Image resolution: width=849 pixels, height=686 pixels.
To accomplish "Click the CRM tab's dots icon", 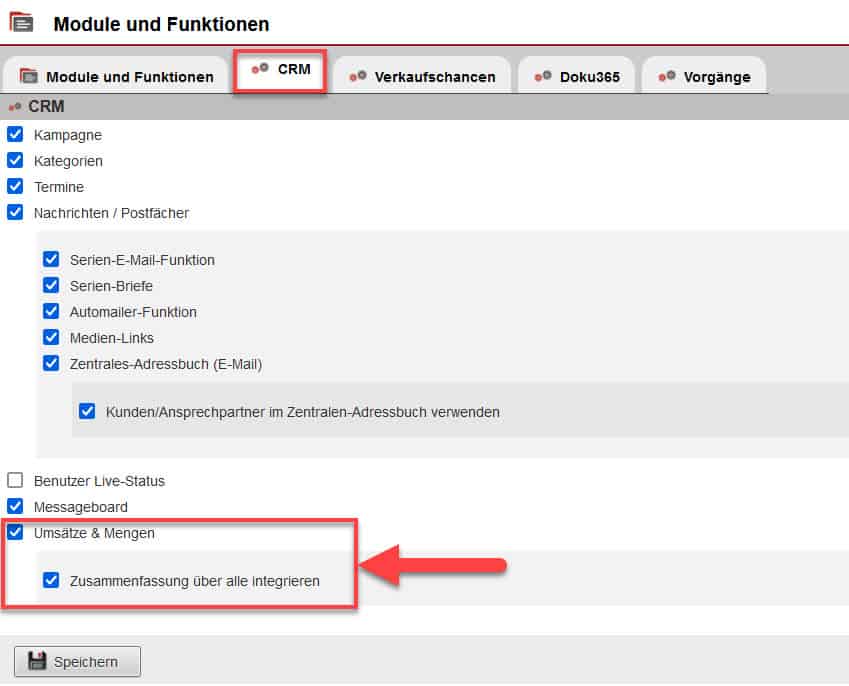I will pyautogui.click(x=260, y=69).
